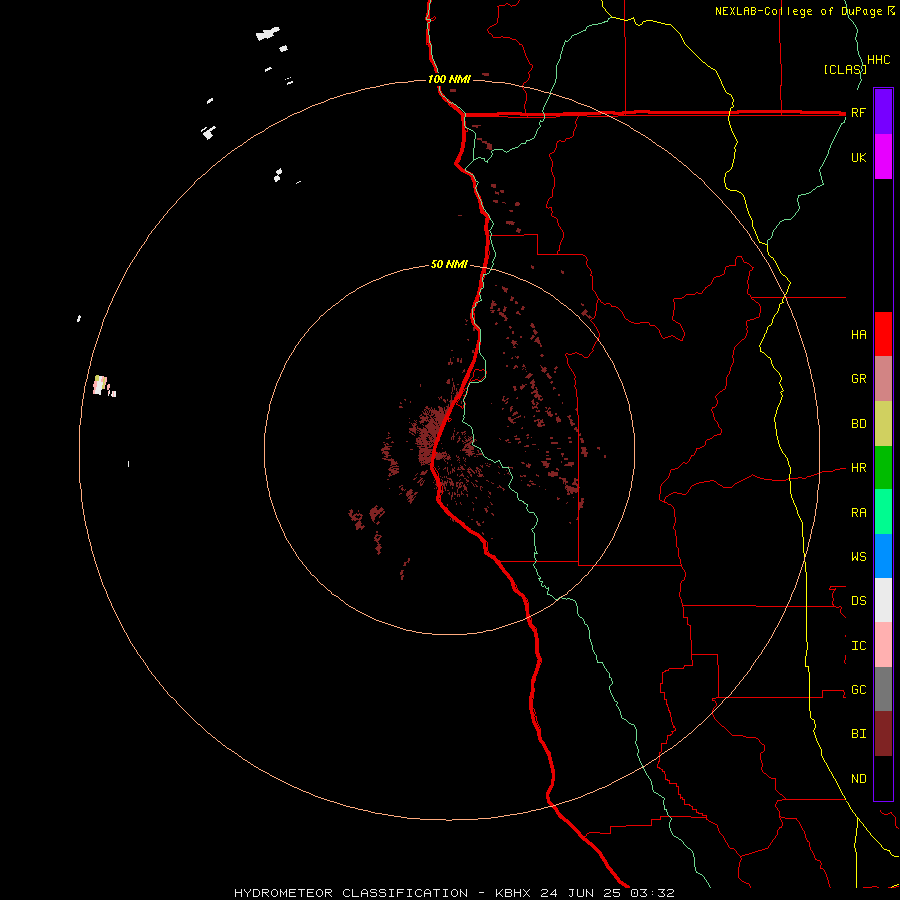Click the BD legend label
900x900 pixels.
859,424
